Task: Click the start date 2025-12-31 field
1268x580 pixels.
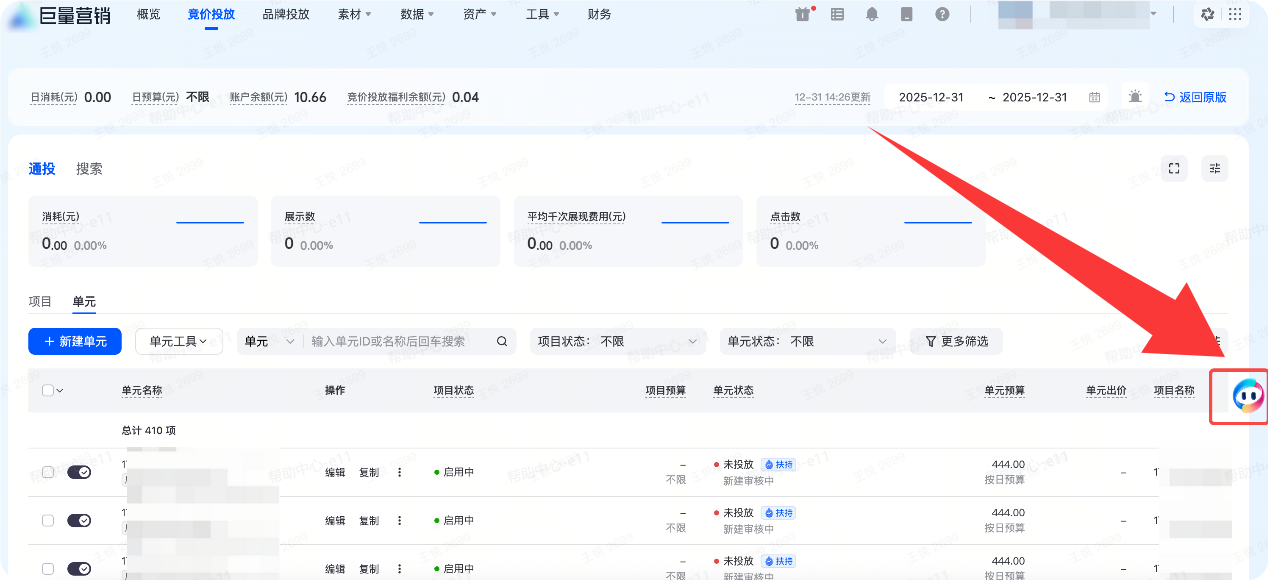Action: point(931,97)
